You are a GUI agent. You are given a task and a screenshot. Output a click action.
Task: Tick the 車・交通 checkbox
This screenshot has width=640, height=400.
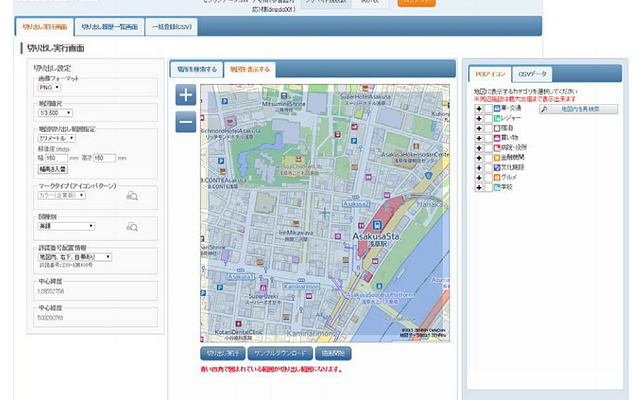(488, 109)
